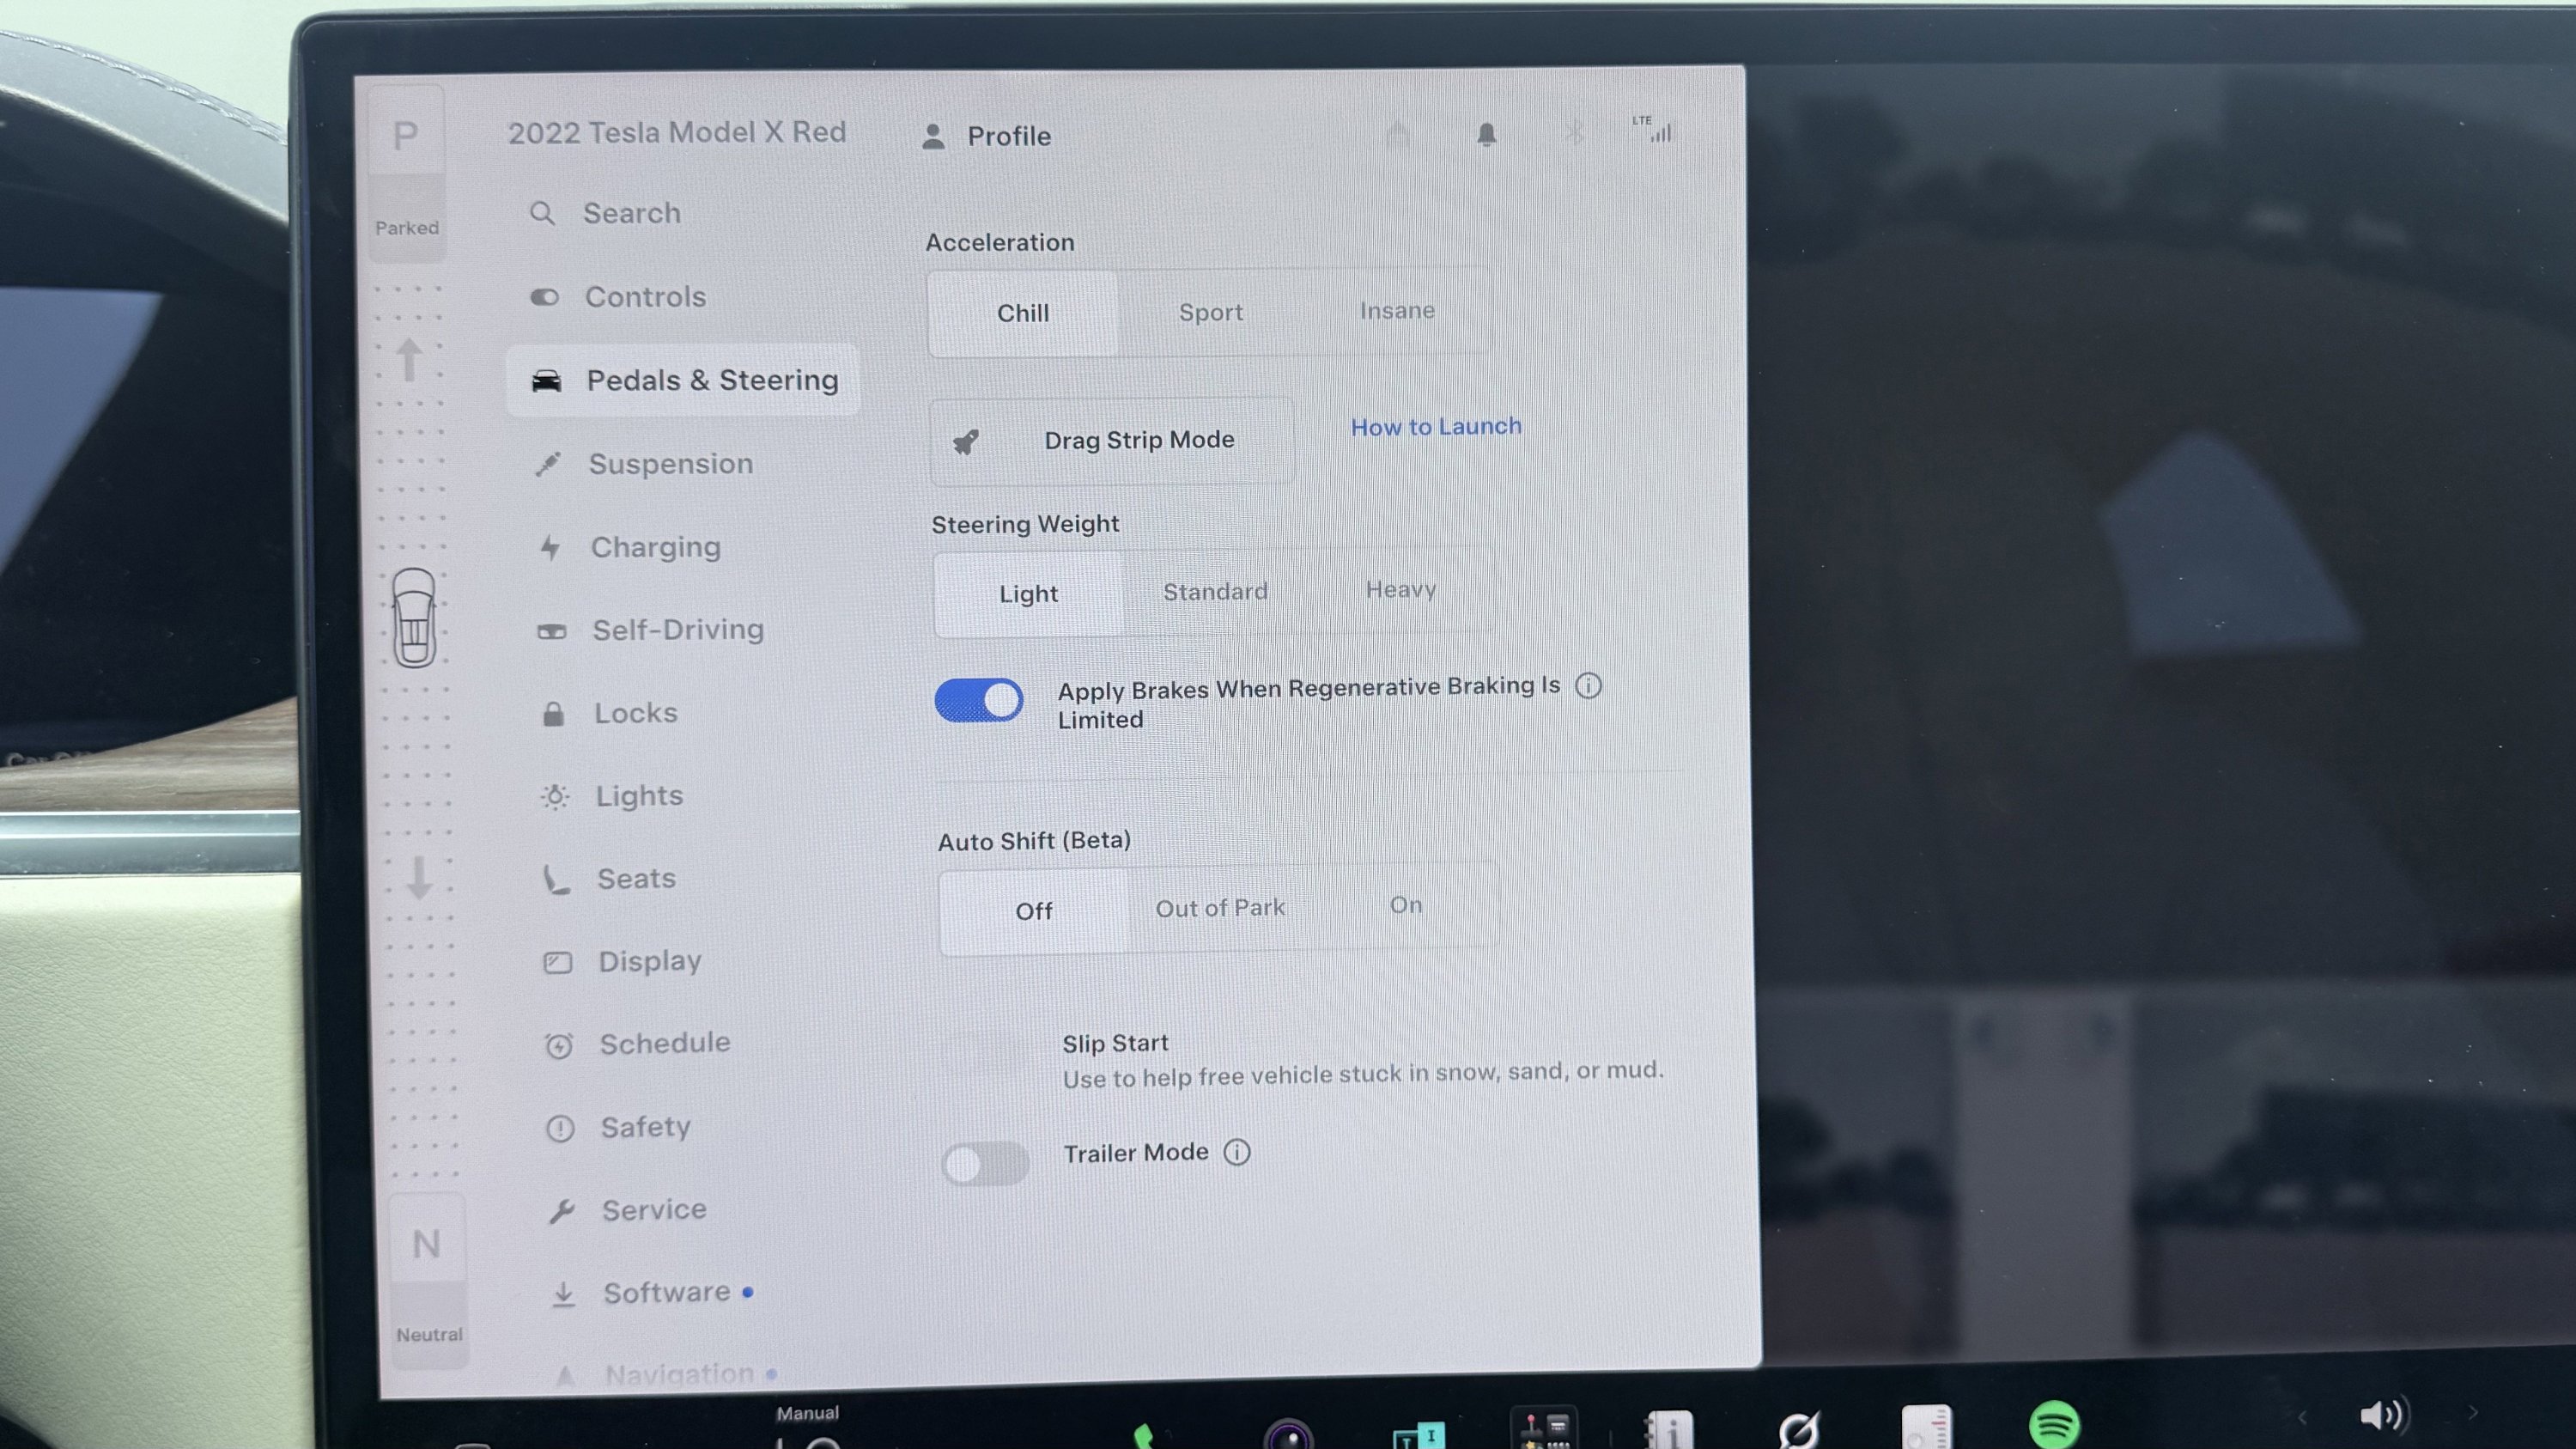
Task: Open the Arcade joystick app
Action: [1544, 1428]
